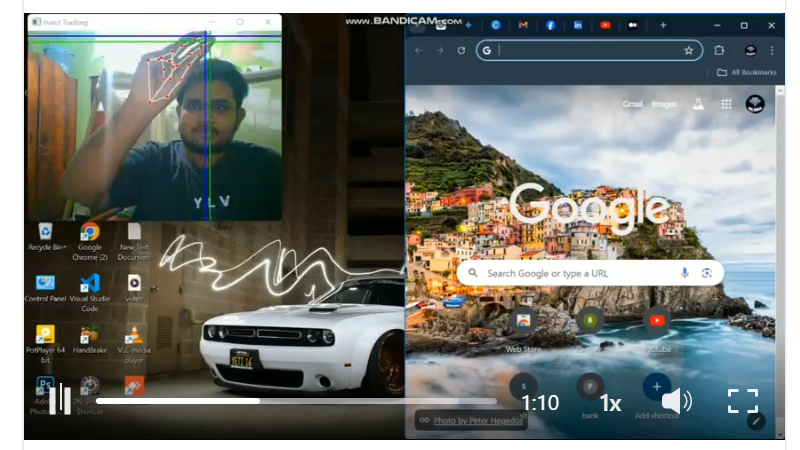Pause the video playback
The image size is (800, 450).
click(60, 399)
